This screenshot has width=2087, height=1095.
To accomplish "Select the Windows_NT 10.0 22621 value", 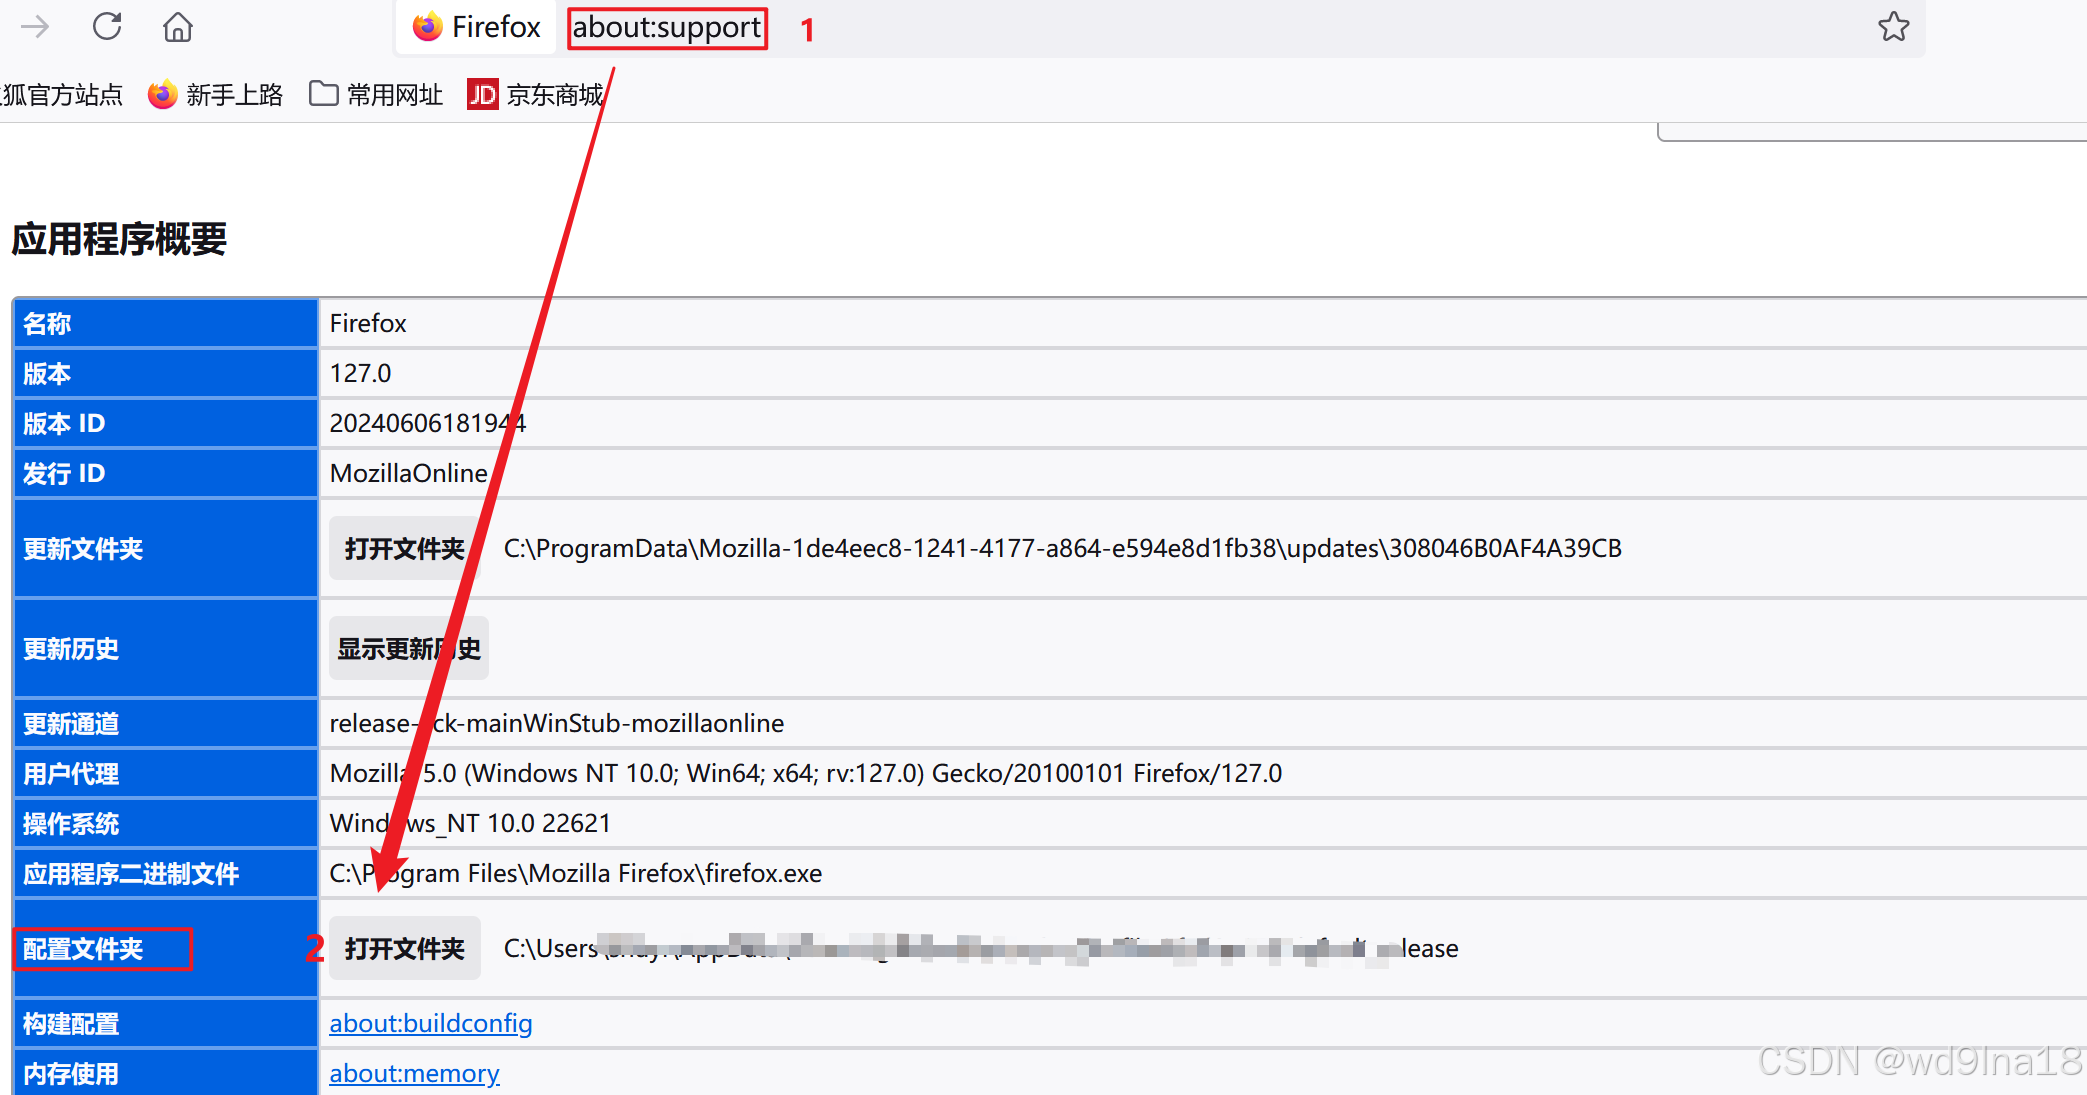I will click(470, 823).
